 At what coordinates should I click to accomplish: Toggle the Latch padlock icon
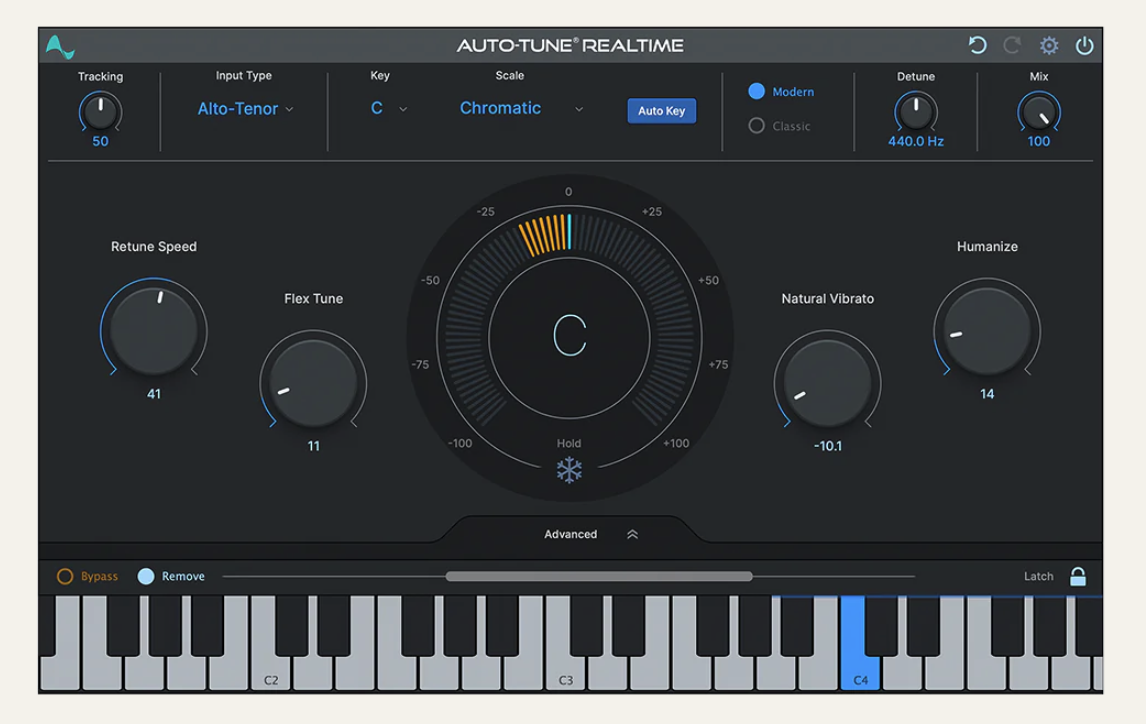[x=1077, y=576]
